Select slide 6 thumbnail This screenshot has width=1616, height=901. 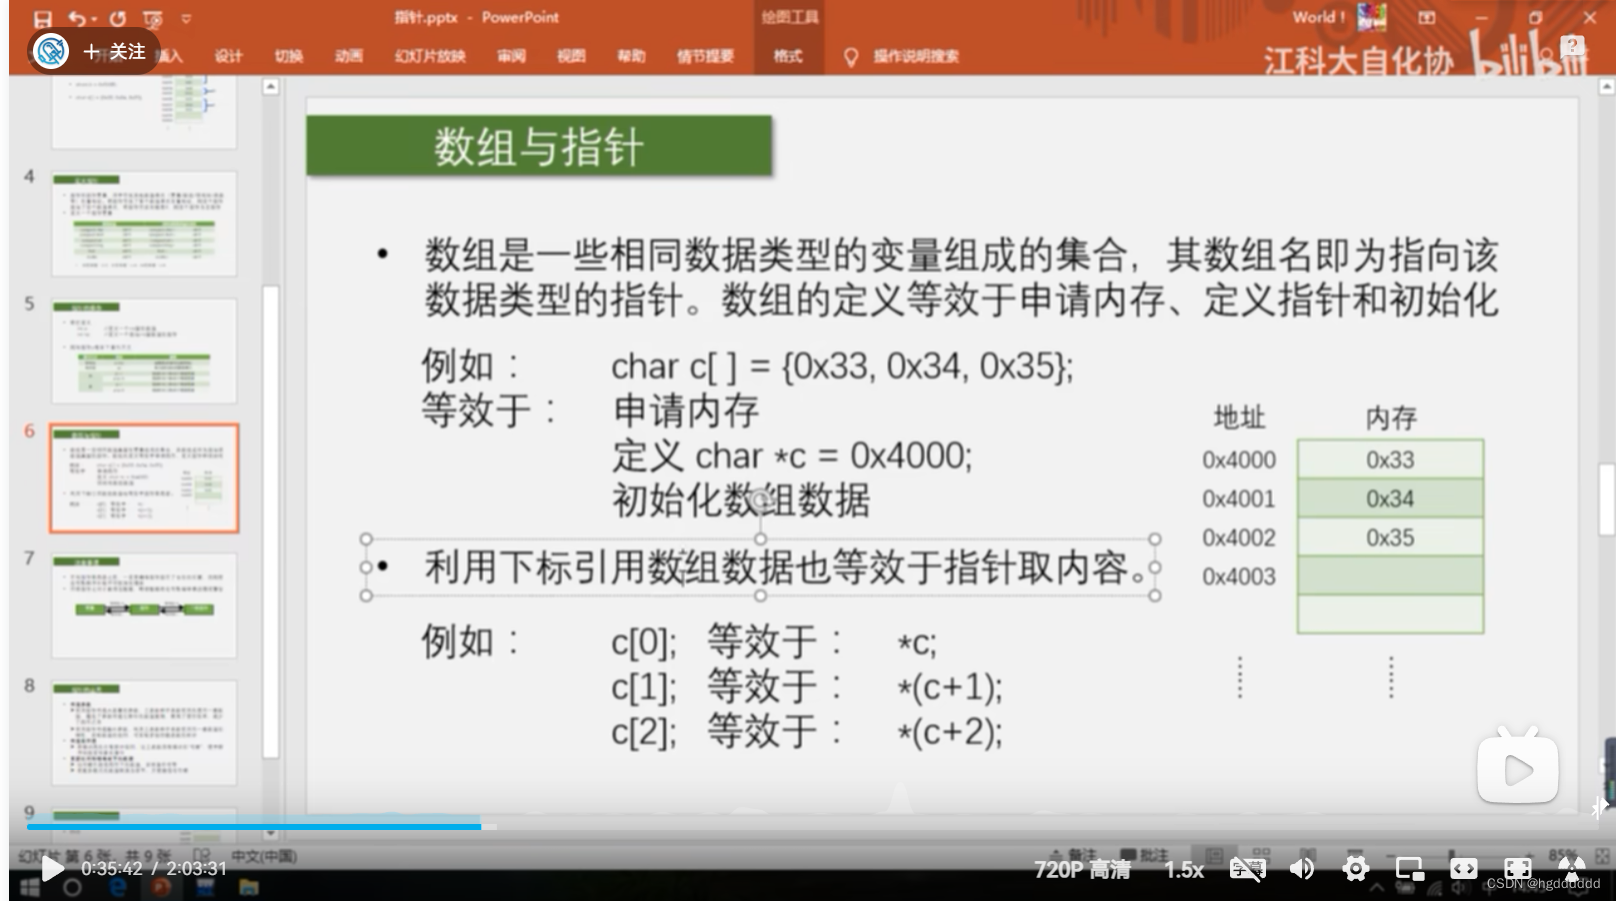click(x=144, y=477)
